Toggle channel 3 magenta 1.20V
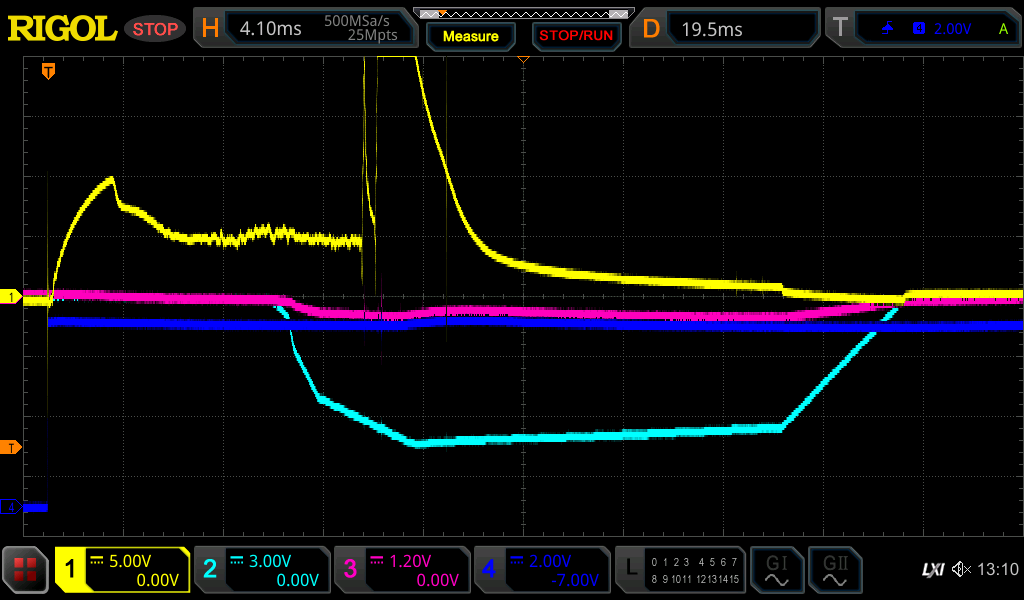Screen dimensions: 1024x600 click(x=402, y=570)
